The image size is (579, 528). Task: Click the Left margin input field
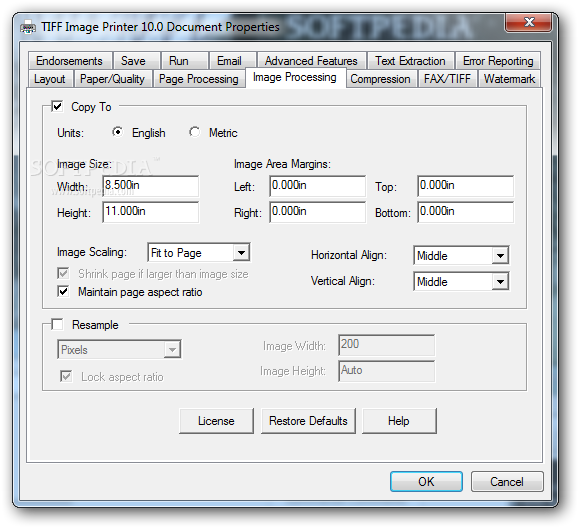(318, 186)
